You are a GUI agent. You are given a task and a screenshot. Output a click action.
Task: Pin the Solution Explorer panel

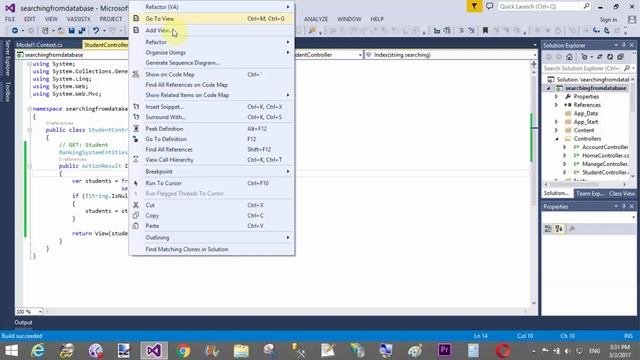[x=624, y=45]
